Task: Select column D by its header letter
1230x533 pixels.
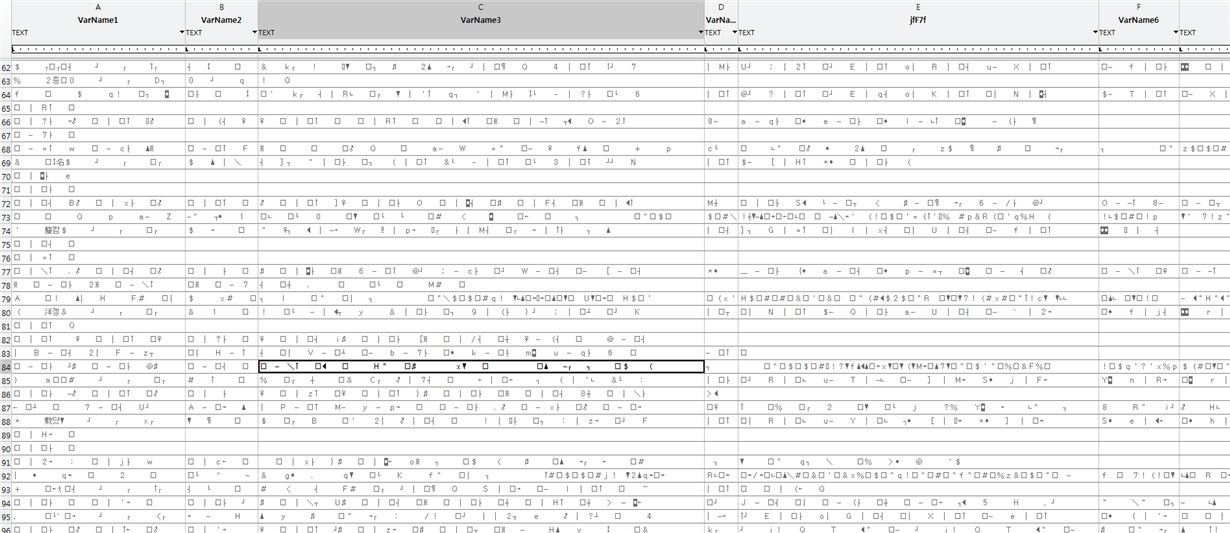Action: (x=721, y=7)
